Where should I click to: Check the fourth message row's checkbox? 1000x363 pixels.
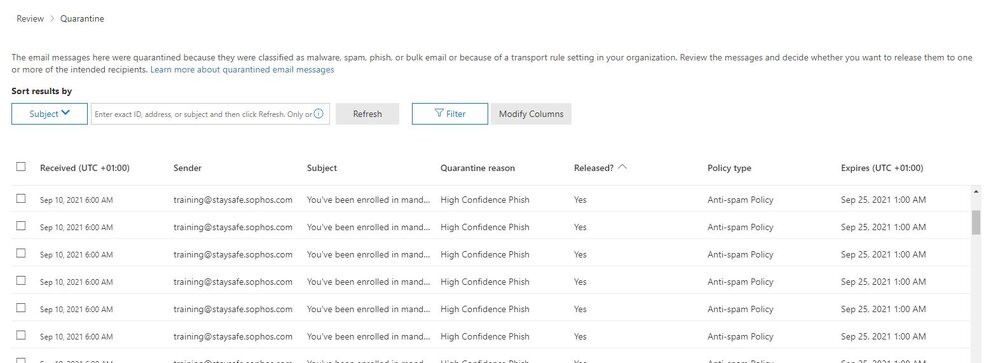click(x=21, y=281)
